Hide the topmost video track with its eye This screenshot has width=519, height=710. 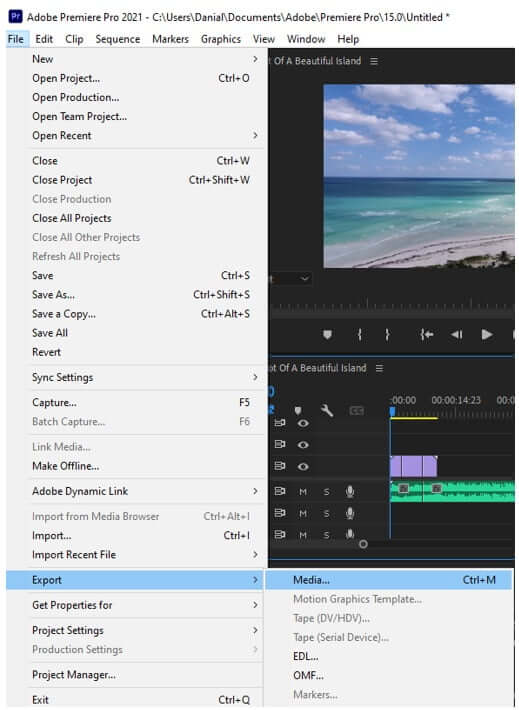[x=303, y=423]
